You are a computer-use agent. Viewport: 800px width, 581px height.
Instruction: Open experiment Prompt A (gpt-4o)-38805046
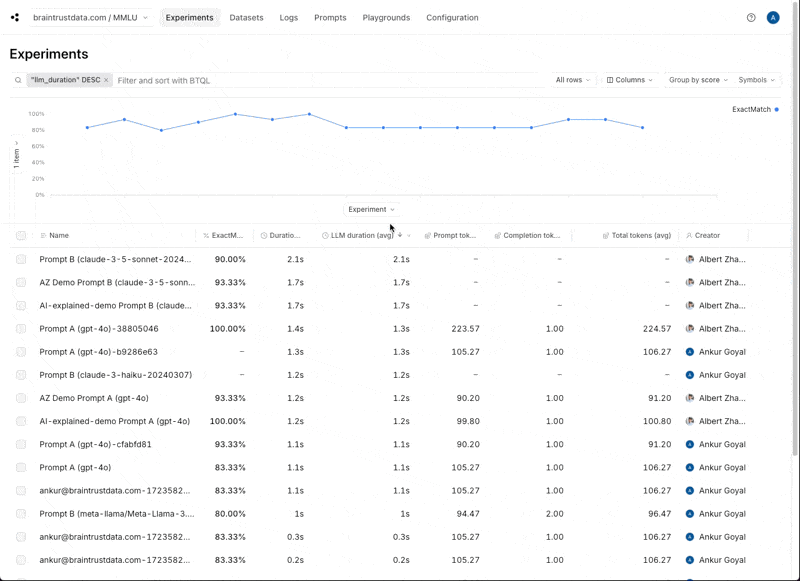click(x=99, y=329)
